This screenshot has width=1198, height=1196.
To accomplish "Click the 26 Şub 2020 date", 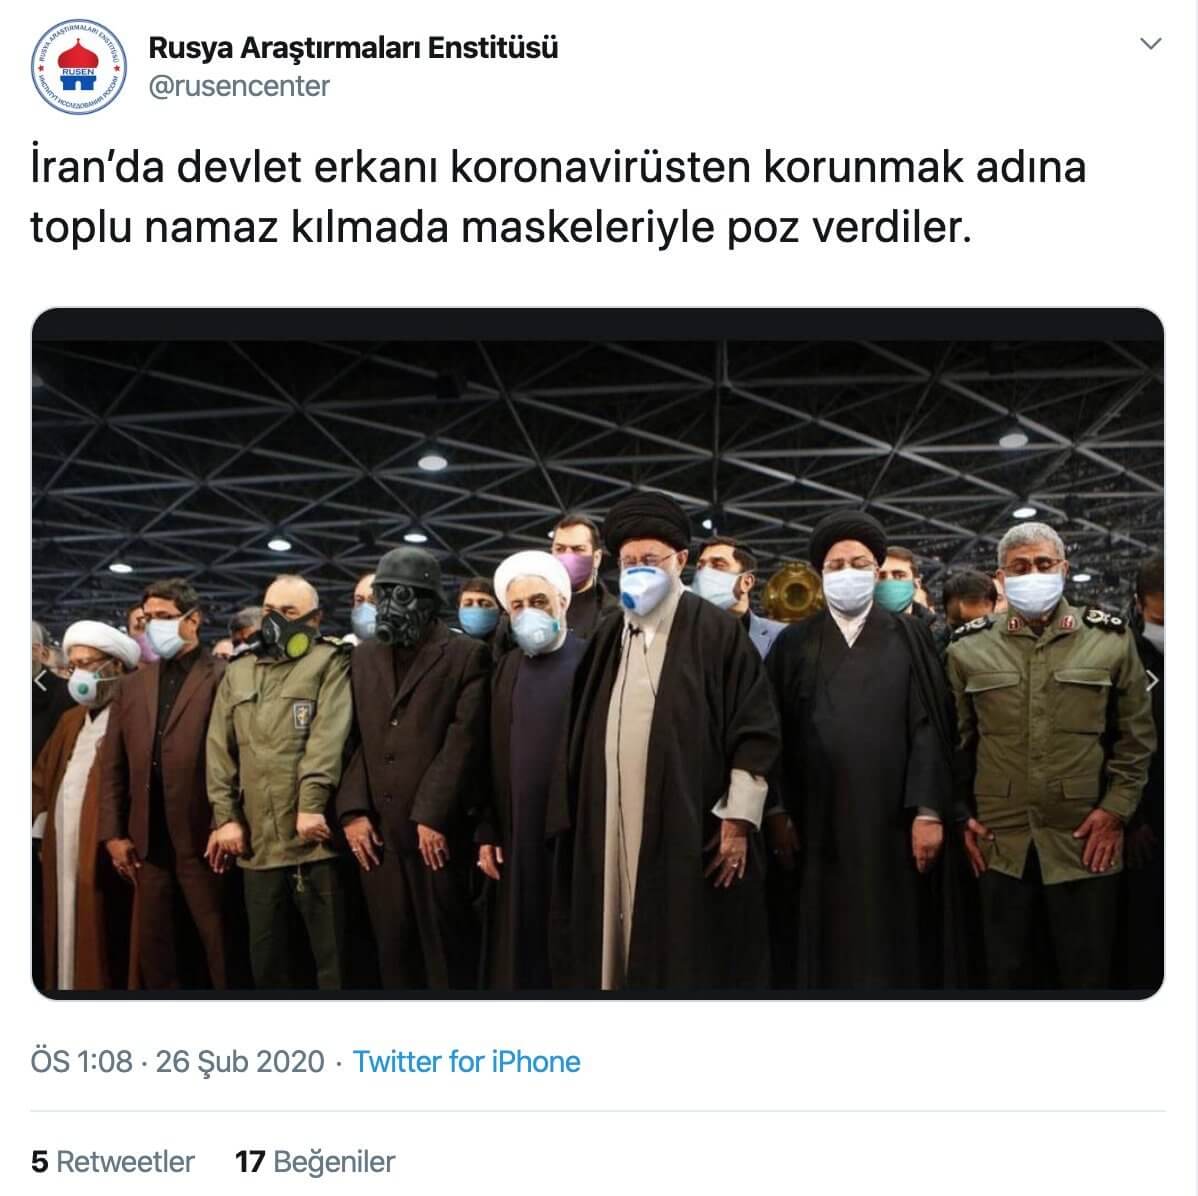I will 240,1061.
